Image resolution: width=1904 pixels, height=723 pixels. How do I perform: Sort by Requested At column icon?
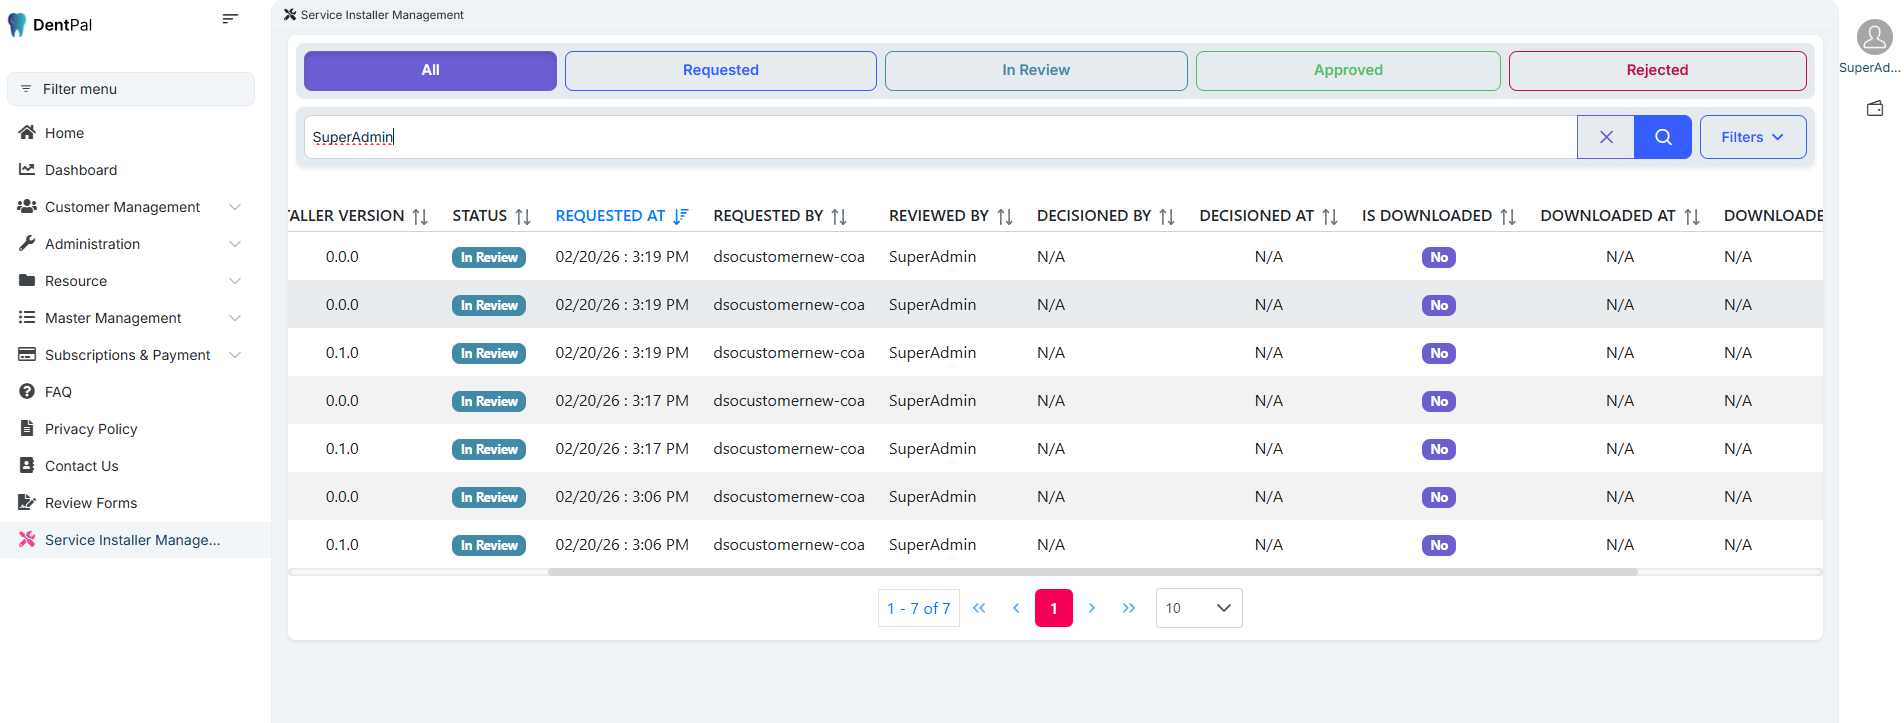pos(681,216)
